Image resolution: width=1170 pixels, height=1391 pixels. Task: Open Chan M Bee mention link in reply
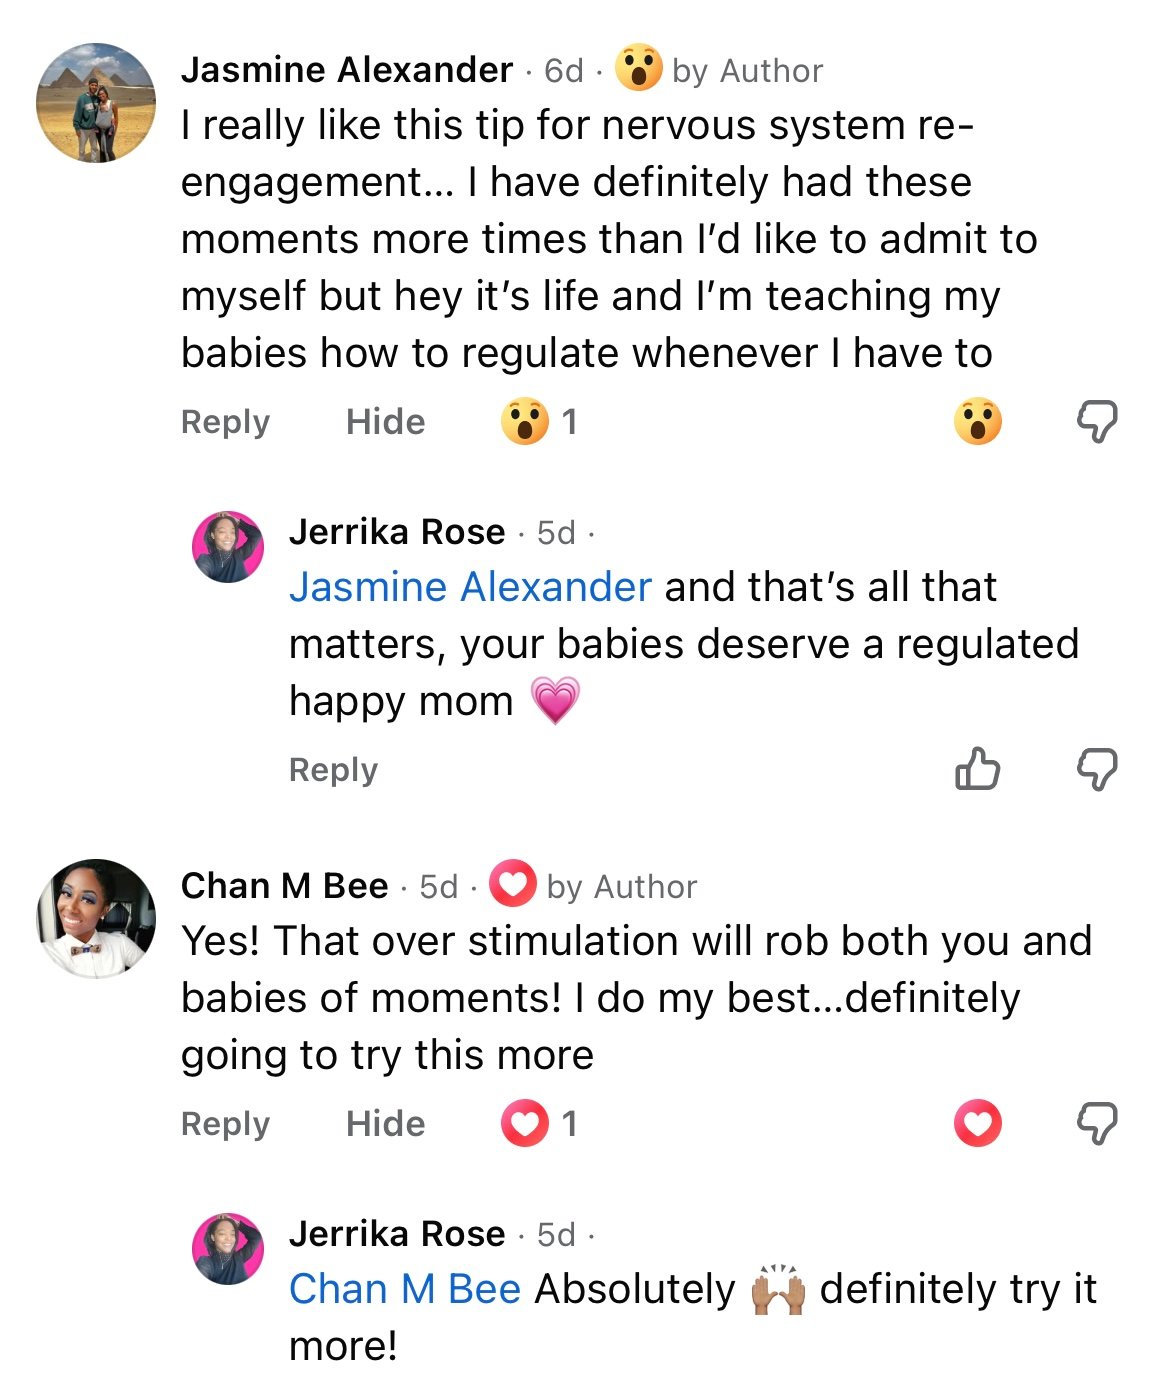405,1289
